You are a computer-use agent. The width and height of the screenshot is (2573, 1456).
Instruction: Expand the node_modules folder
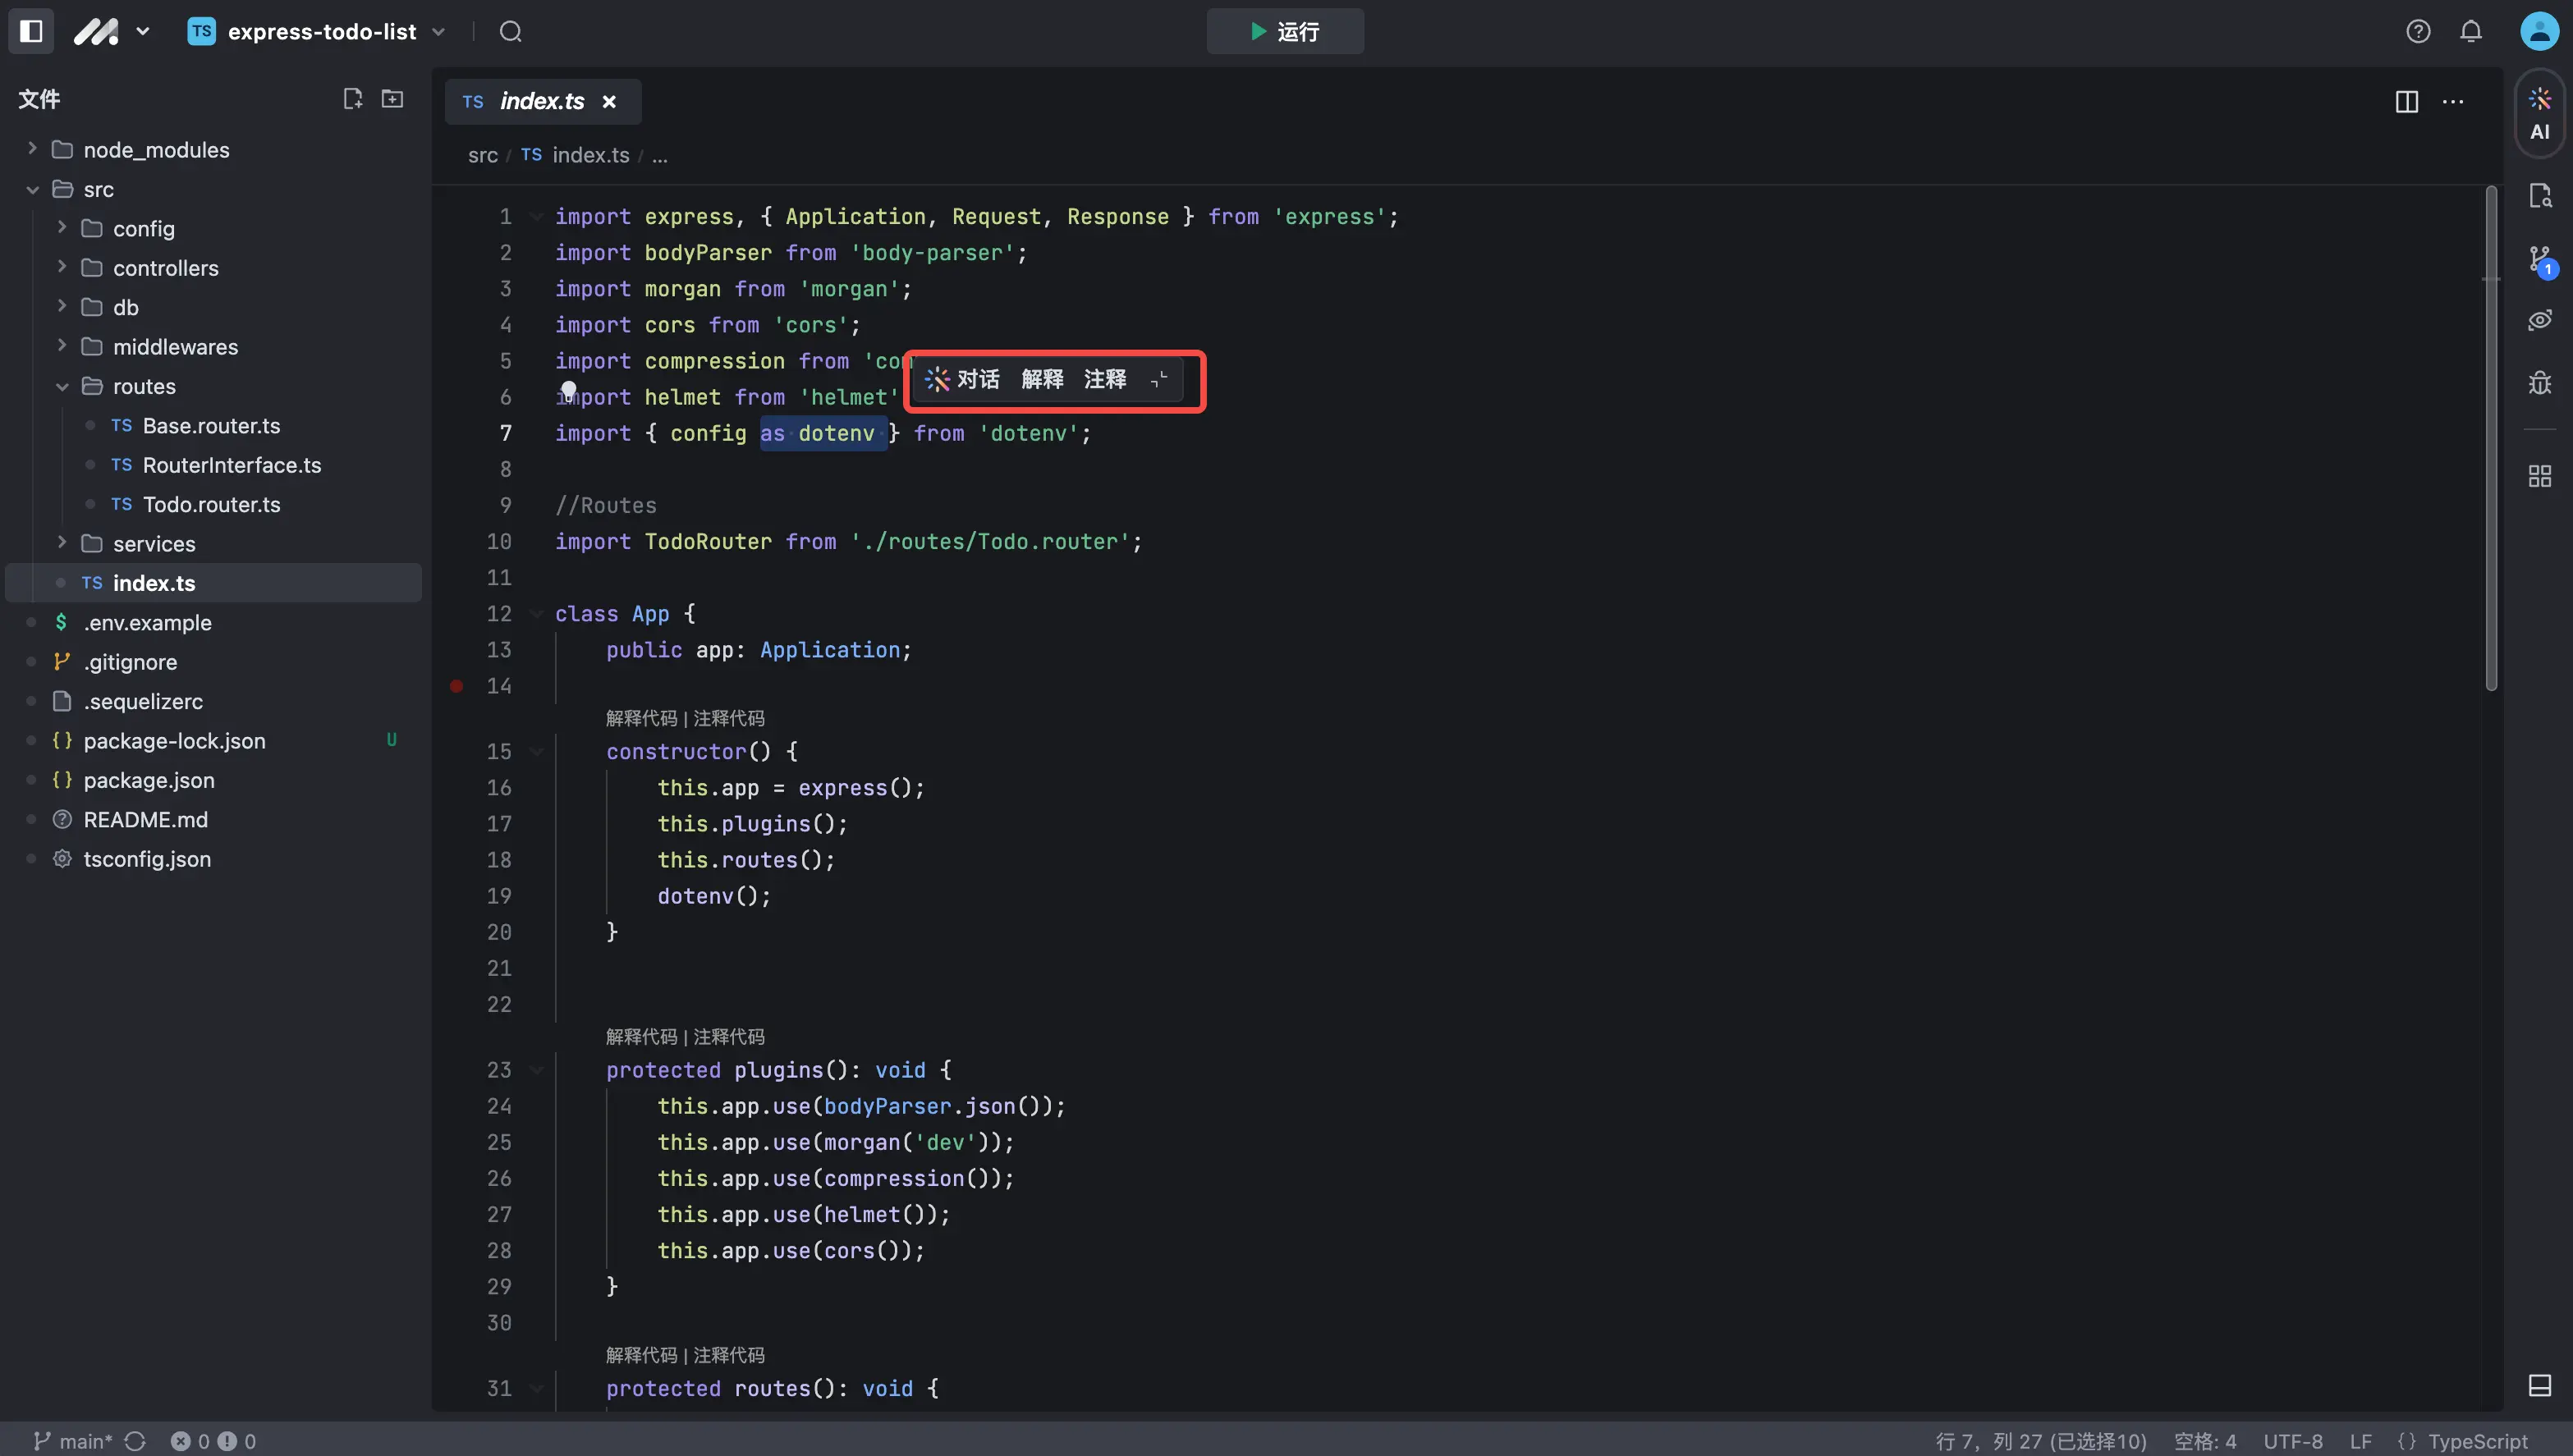(x=213, y=149)
